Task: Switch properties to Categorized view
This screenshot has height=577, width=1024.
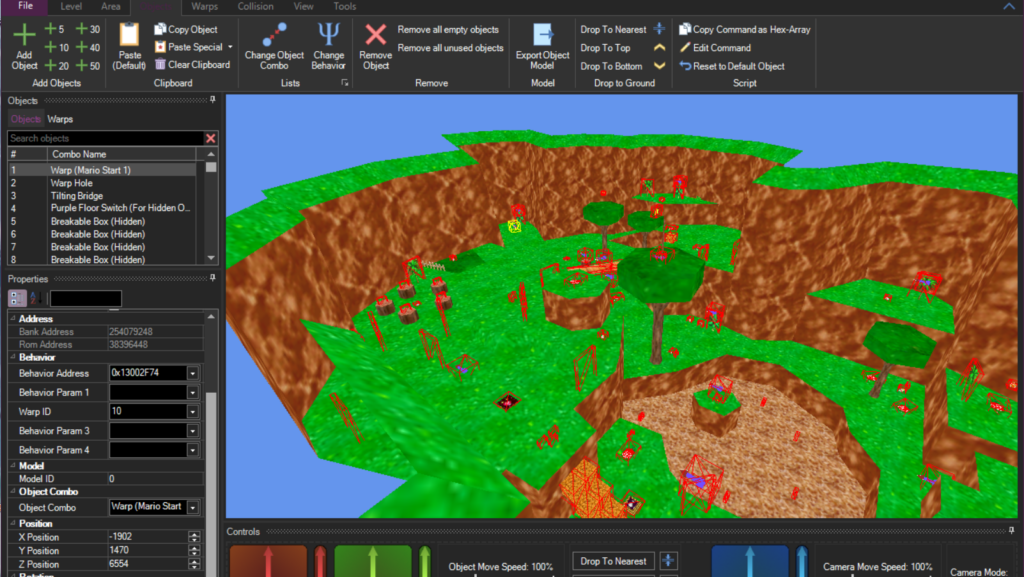Action: tap(17, 298)
